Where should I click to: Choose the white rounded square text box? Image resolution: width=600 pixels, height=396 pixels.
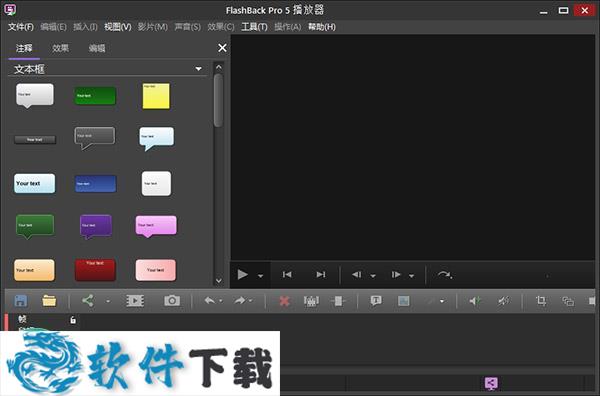(x=156, y=184)
